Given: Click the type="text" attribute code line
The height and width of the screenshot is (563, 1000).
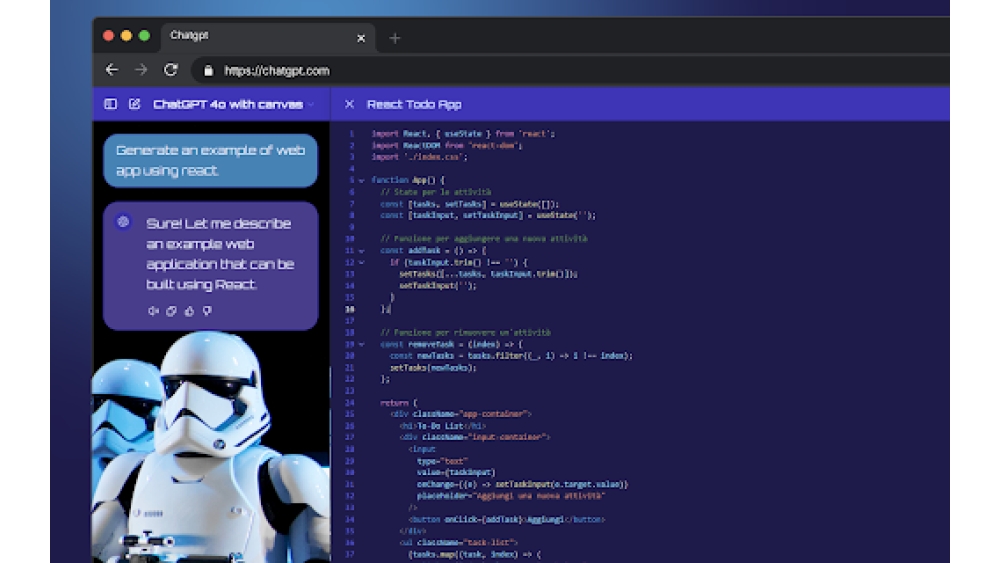Looking at the screenshot, I should (x=443, y=461).
